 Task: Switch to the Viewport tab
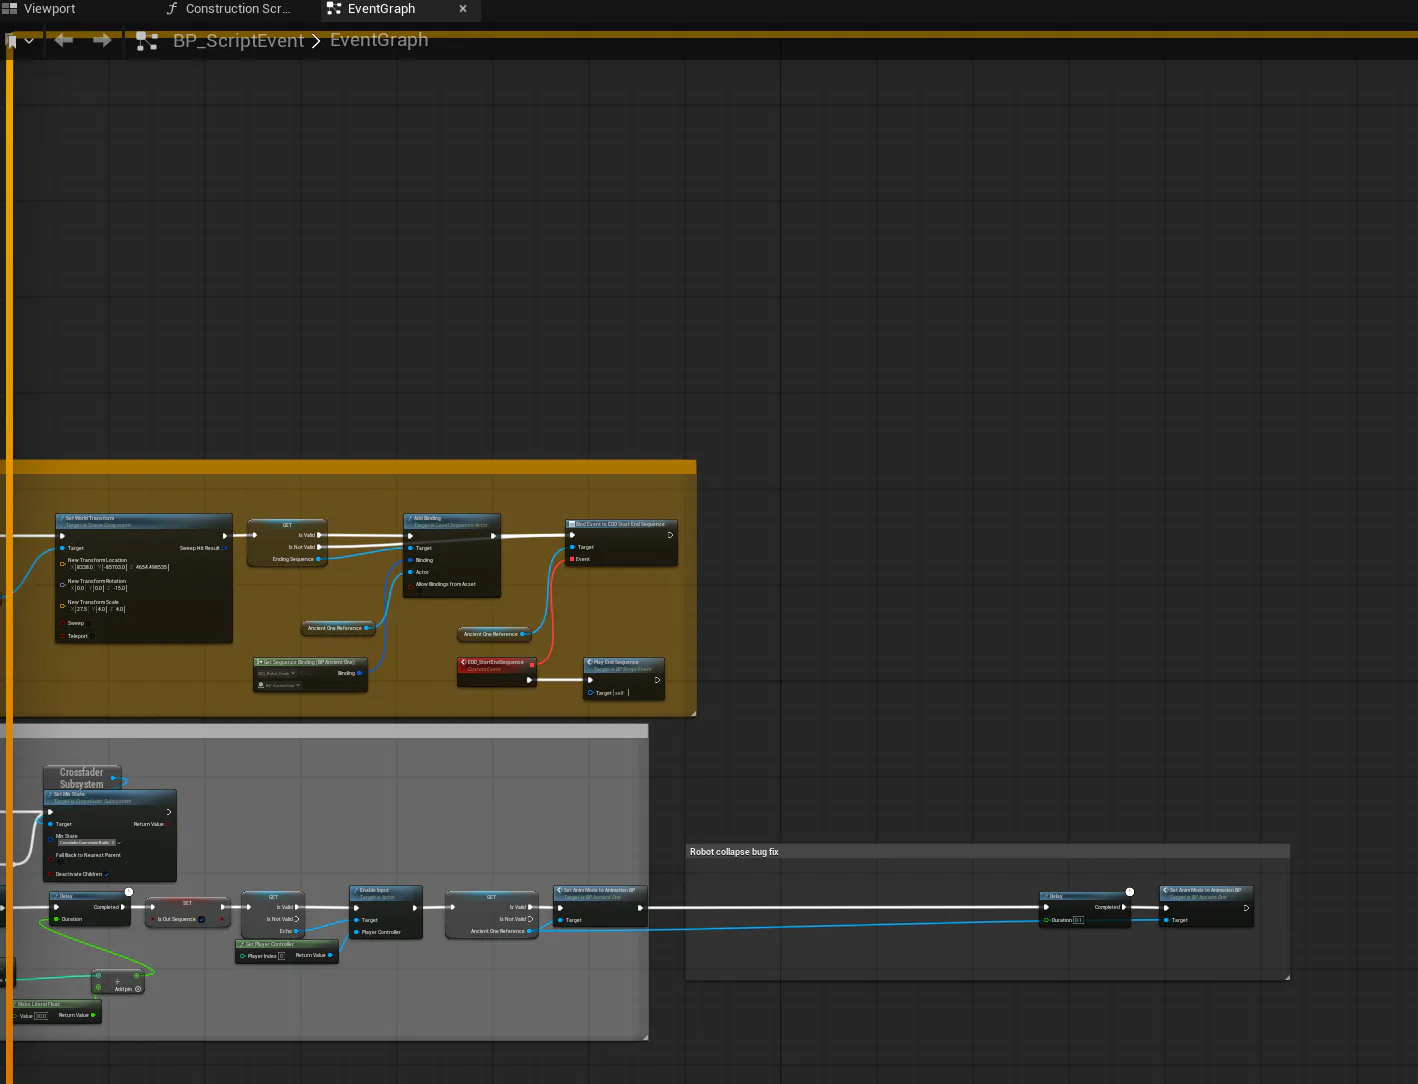(39, 9)
